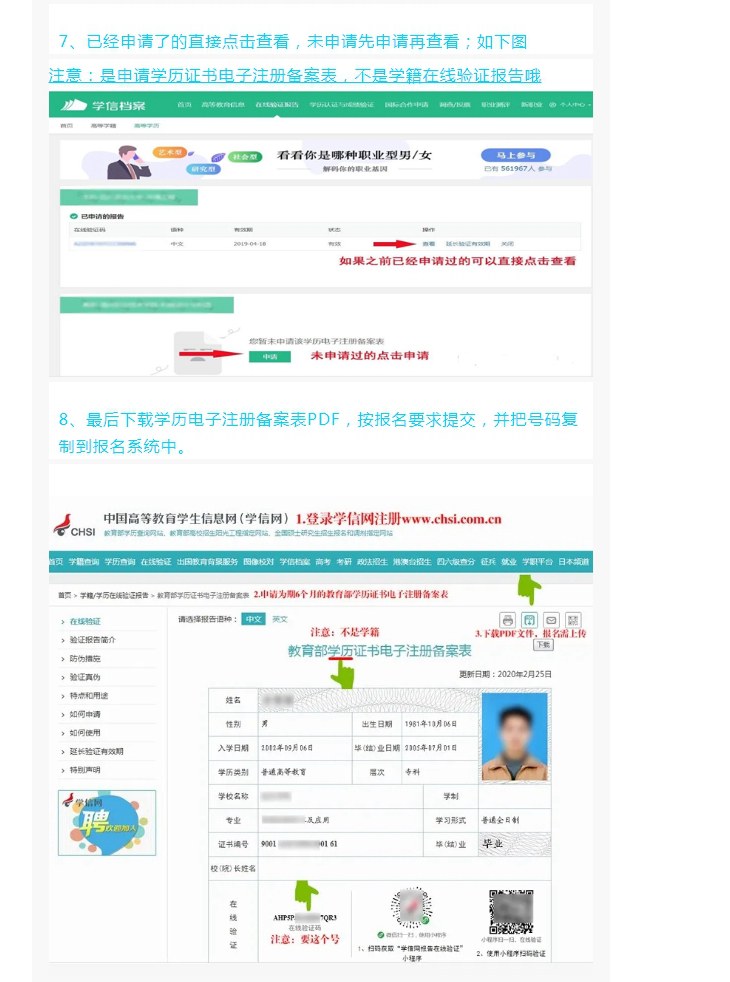
Task: Expand 验证真伪 sidebar item
Action: 85,677
